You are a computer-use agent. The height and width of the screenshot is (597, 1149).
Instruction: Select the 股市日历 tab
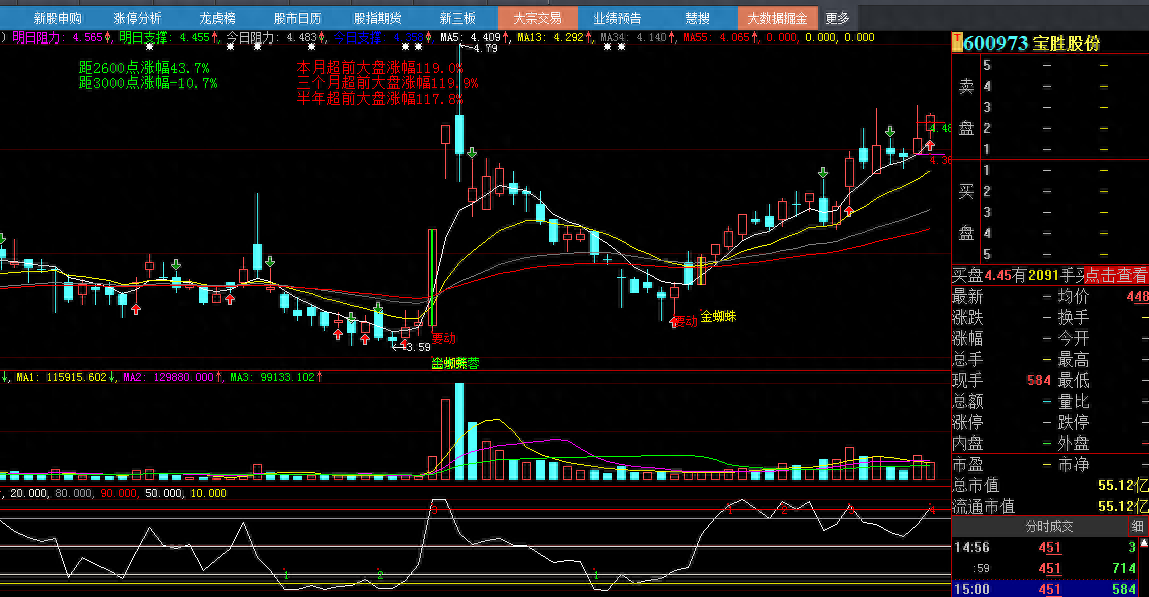click(298, 18)
